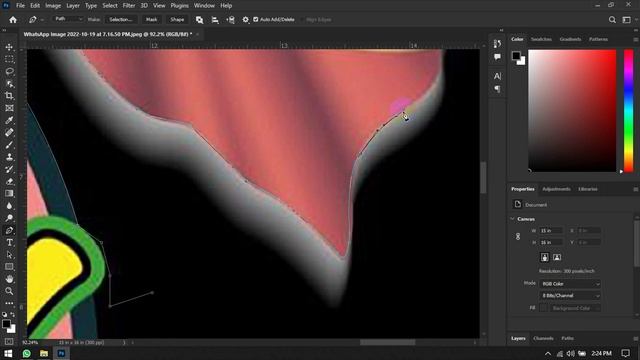
Task: Select the Brush tool
Action: pos(9,145)
